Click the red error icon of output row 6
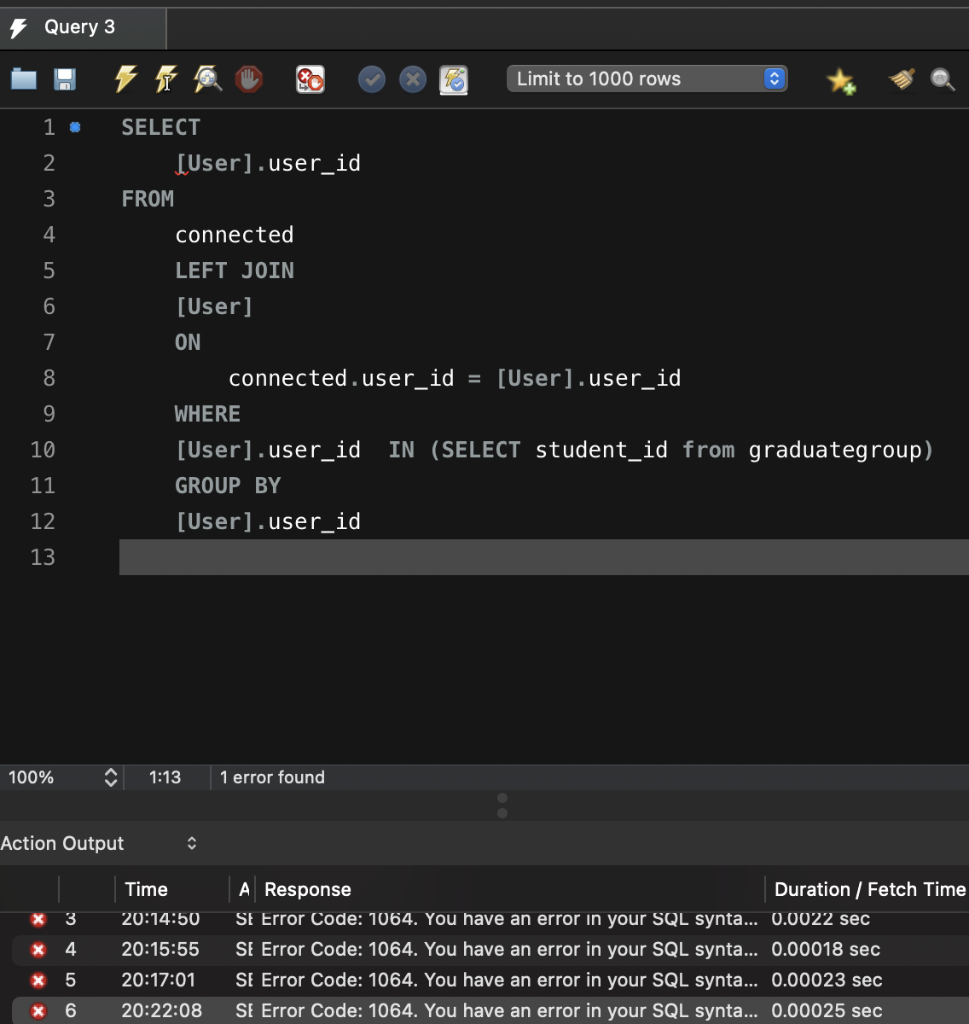 click(x=39, y=1010)
